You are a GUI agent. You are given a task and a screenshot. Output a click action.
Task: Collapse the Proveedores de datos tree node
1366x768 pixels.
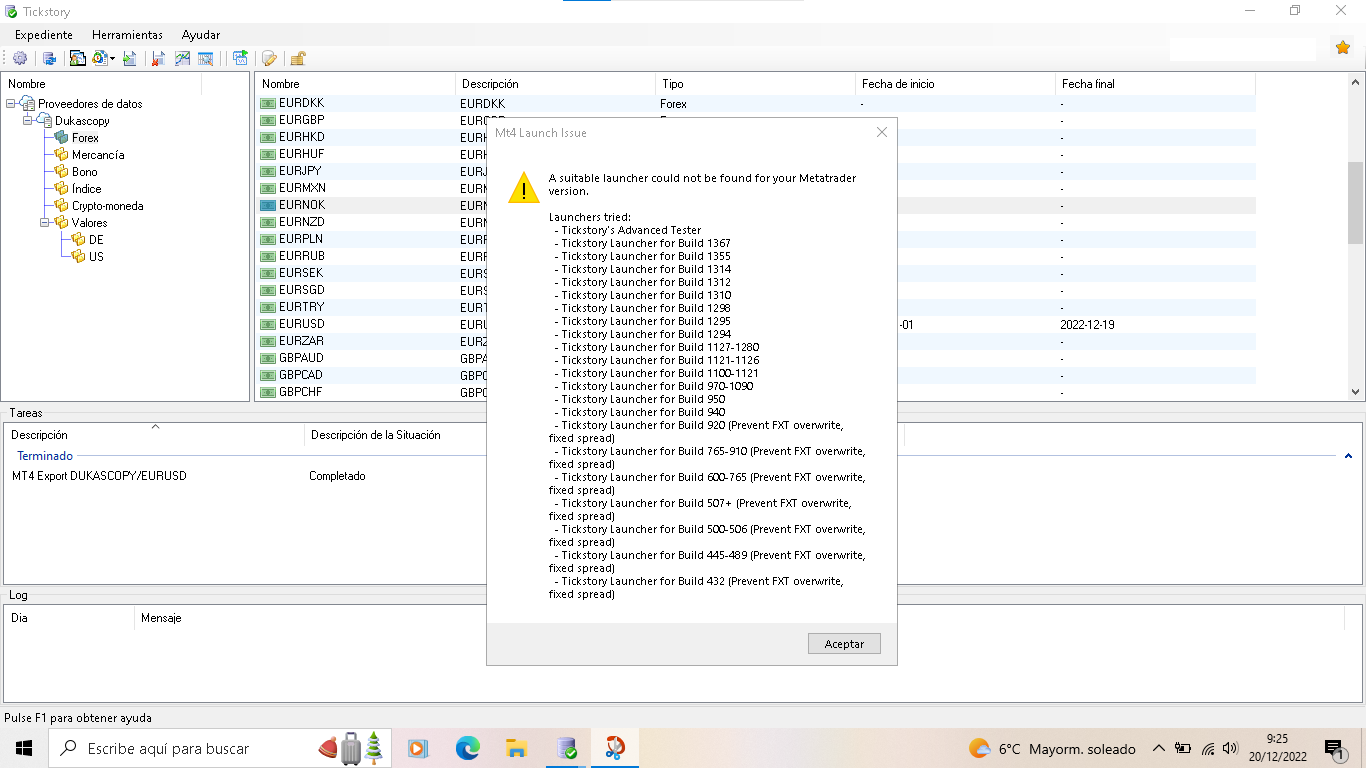coord(11,103)
